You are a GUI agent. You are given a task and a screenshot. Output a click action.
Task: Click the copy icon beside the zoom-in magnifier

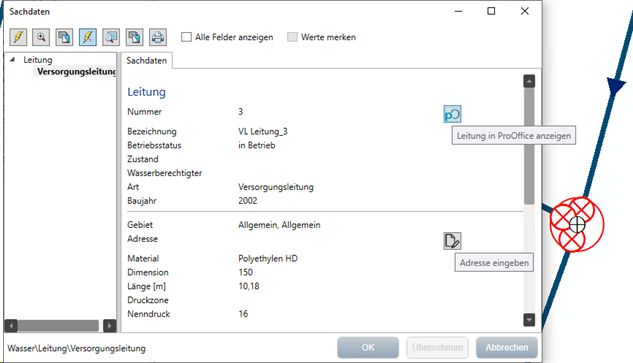[x=65, y=37]
